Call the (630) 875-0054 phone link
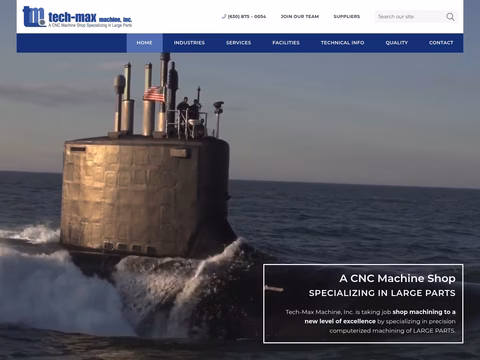This screenshot has height=360, width=480. 247,16
